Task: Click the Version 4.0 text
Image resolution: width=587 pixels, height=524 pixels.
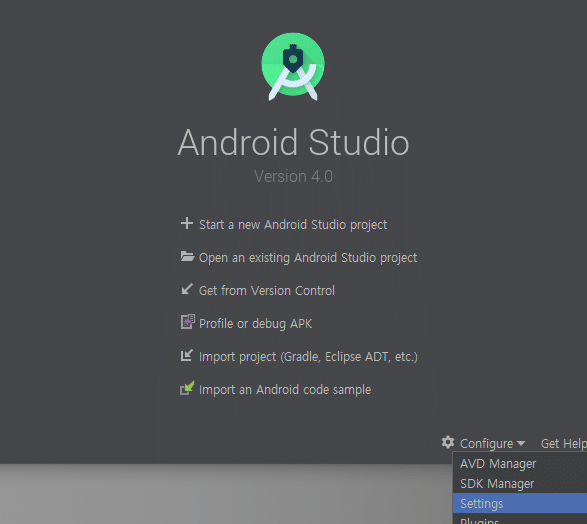Action: click(x=293, y=177)
